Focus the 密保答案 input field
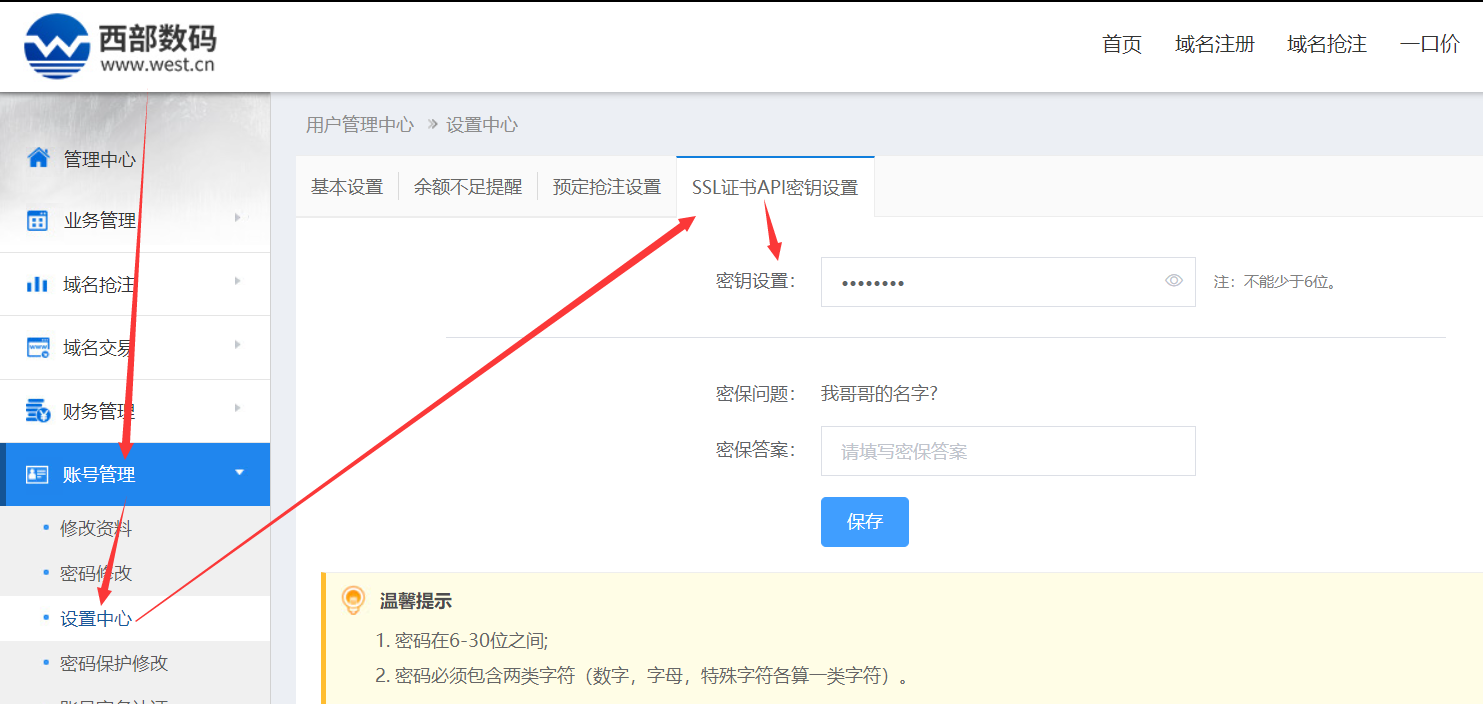This screenshot has width=1483, height=704. (x=1008, y=451)
